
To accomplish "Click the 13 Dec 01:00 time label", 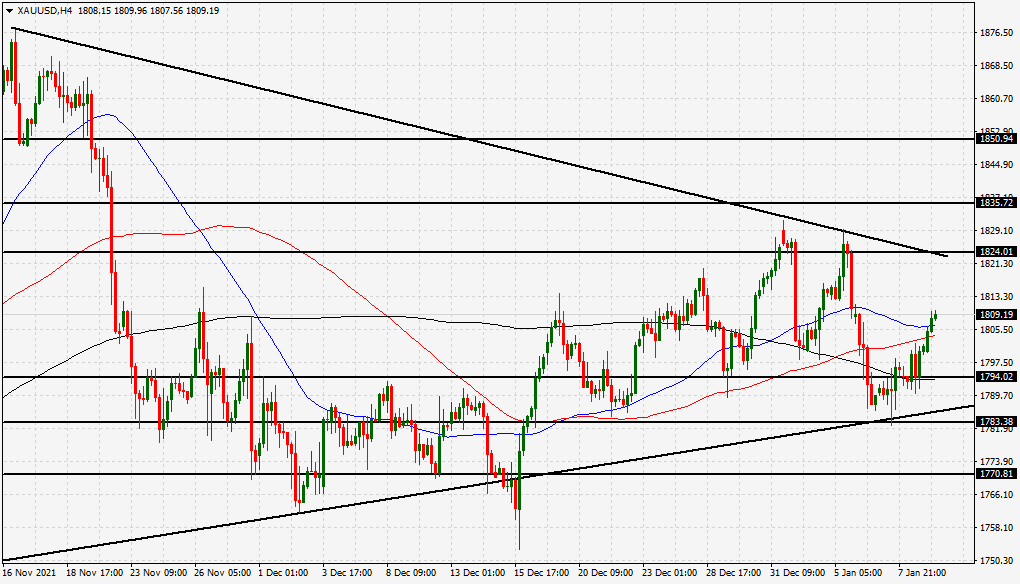I will click(477, 573).
